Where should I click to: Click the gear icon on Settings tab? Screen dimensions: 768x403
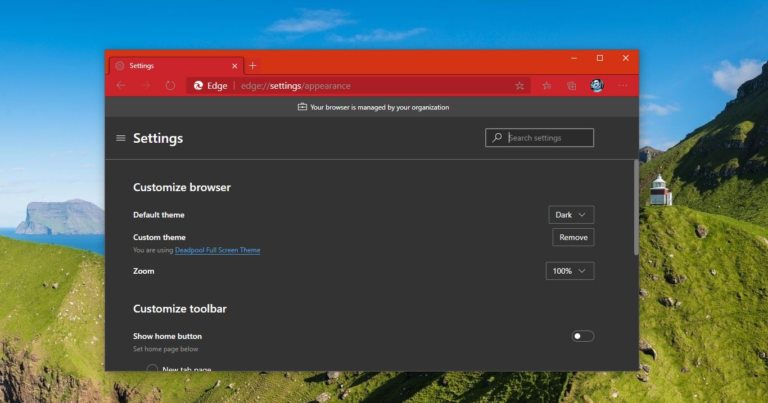(120, 66)
